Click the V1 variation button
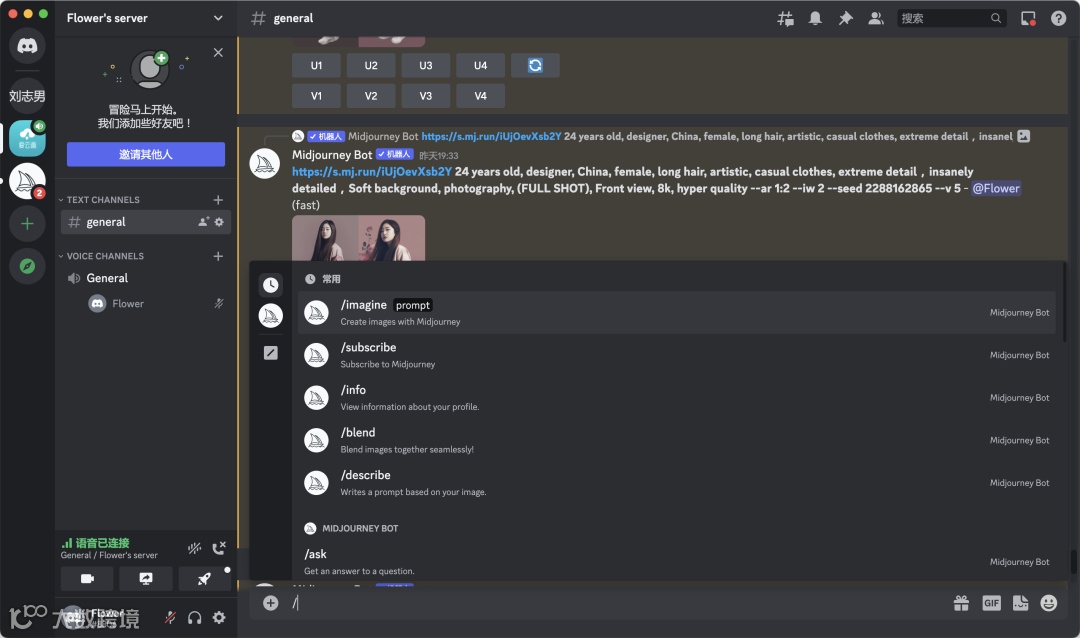Image resolution: width=1080 pixels, height=638 pixels. [316, 96]
